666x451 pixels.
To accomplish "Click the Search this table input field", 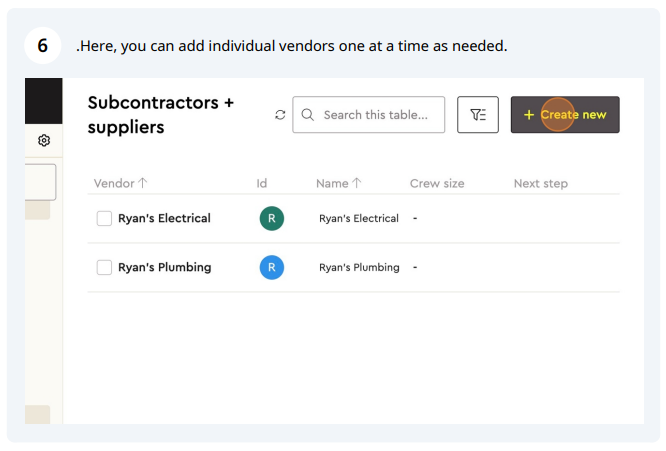I will point(369,115).
